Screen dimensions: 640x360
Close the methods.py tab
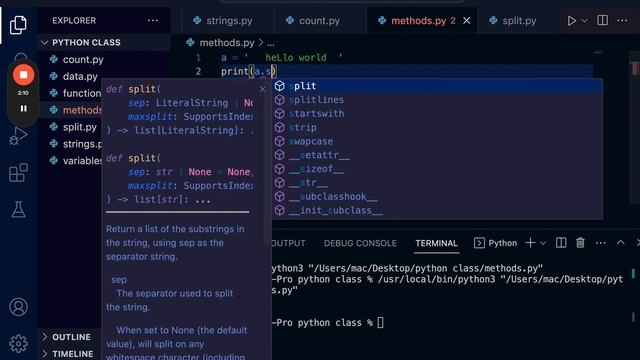pyautogui.click(x=467, y=20)
